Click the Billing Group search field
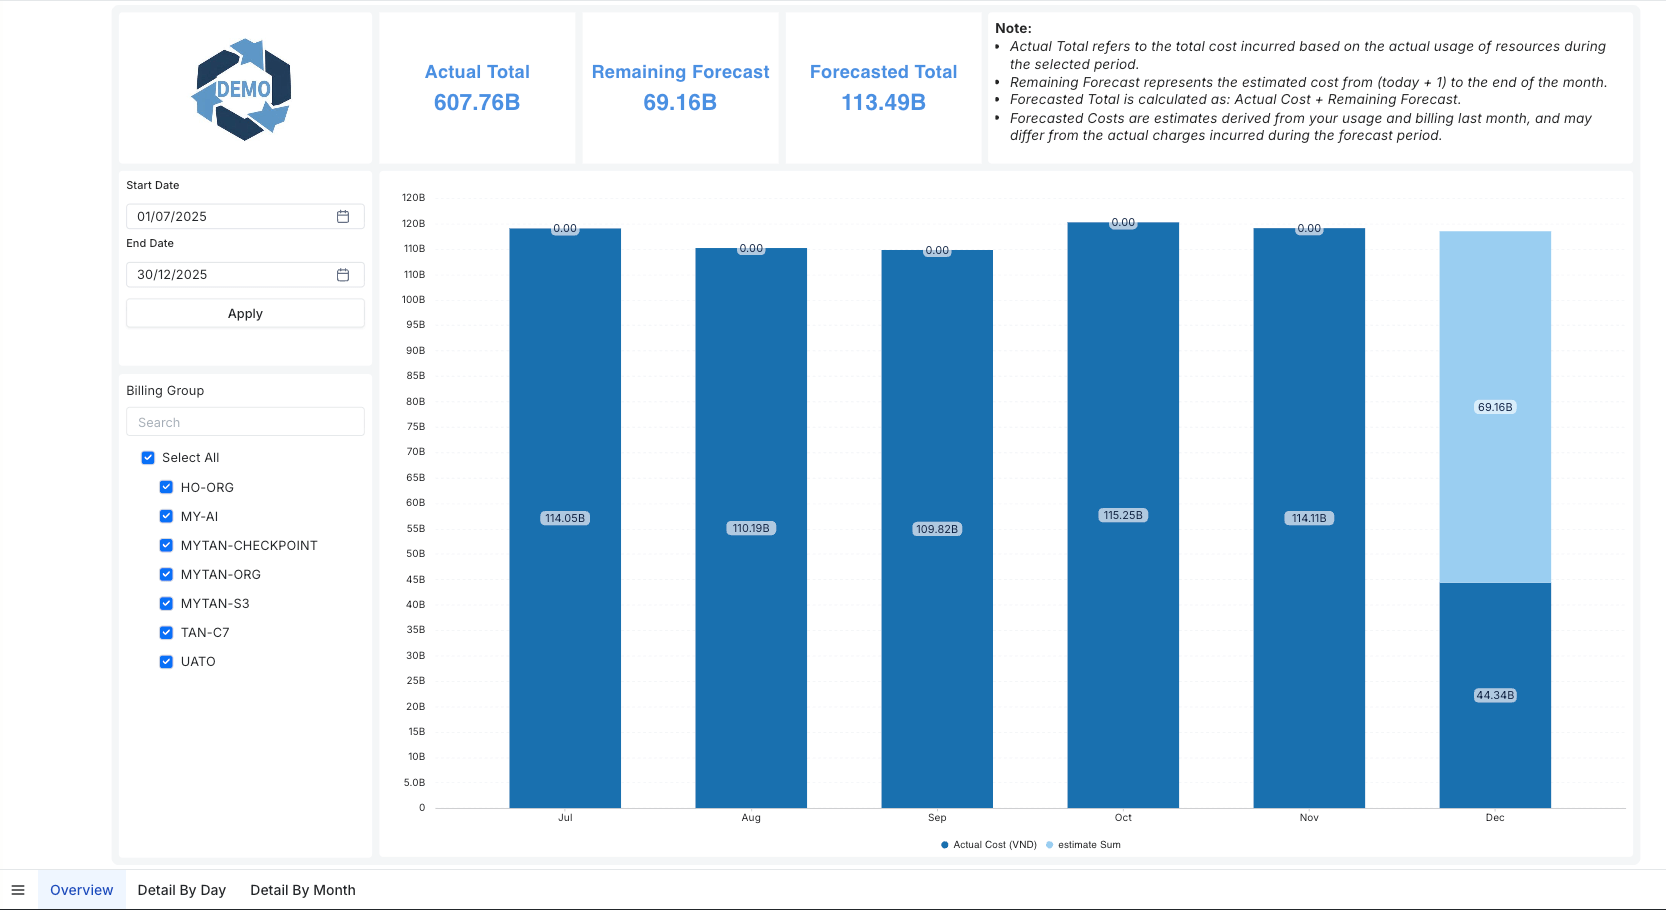 point(245,422)
